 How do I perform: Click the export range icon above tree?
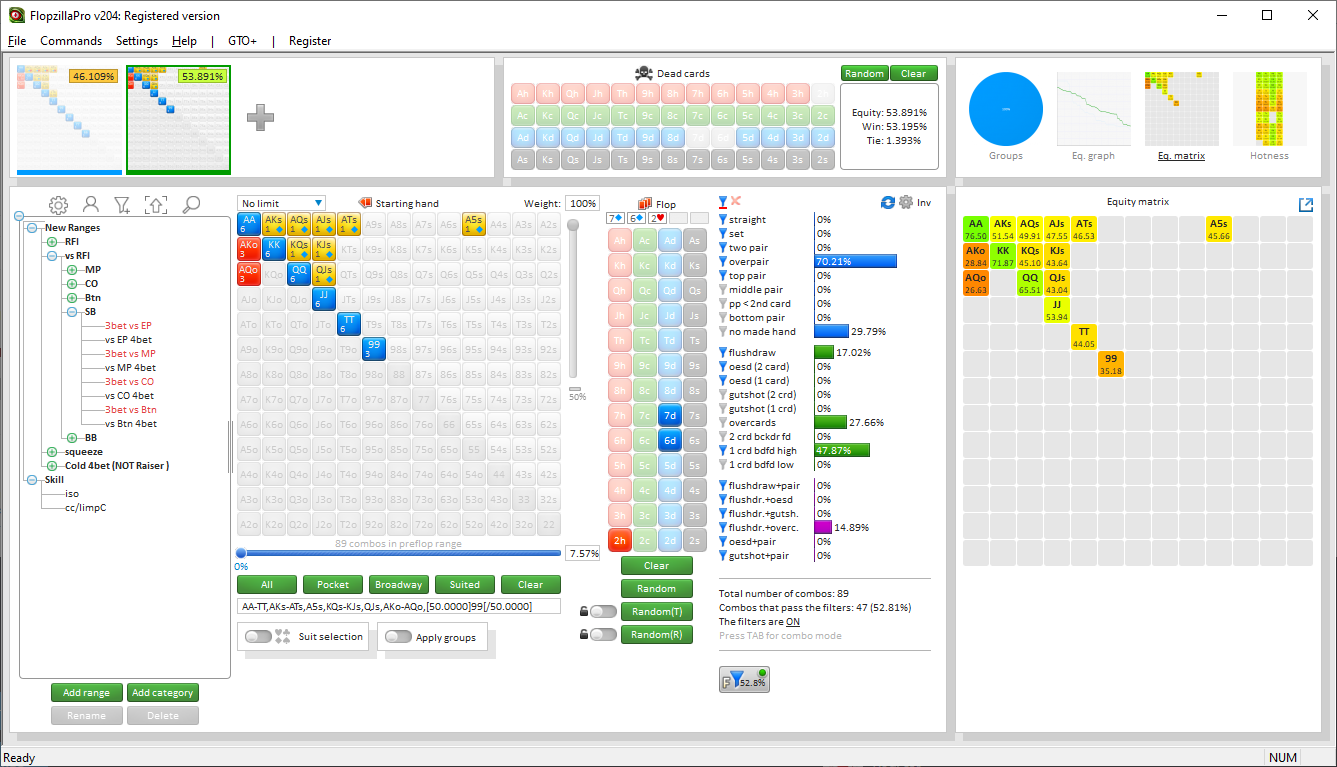pos(156,205)
